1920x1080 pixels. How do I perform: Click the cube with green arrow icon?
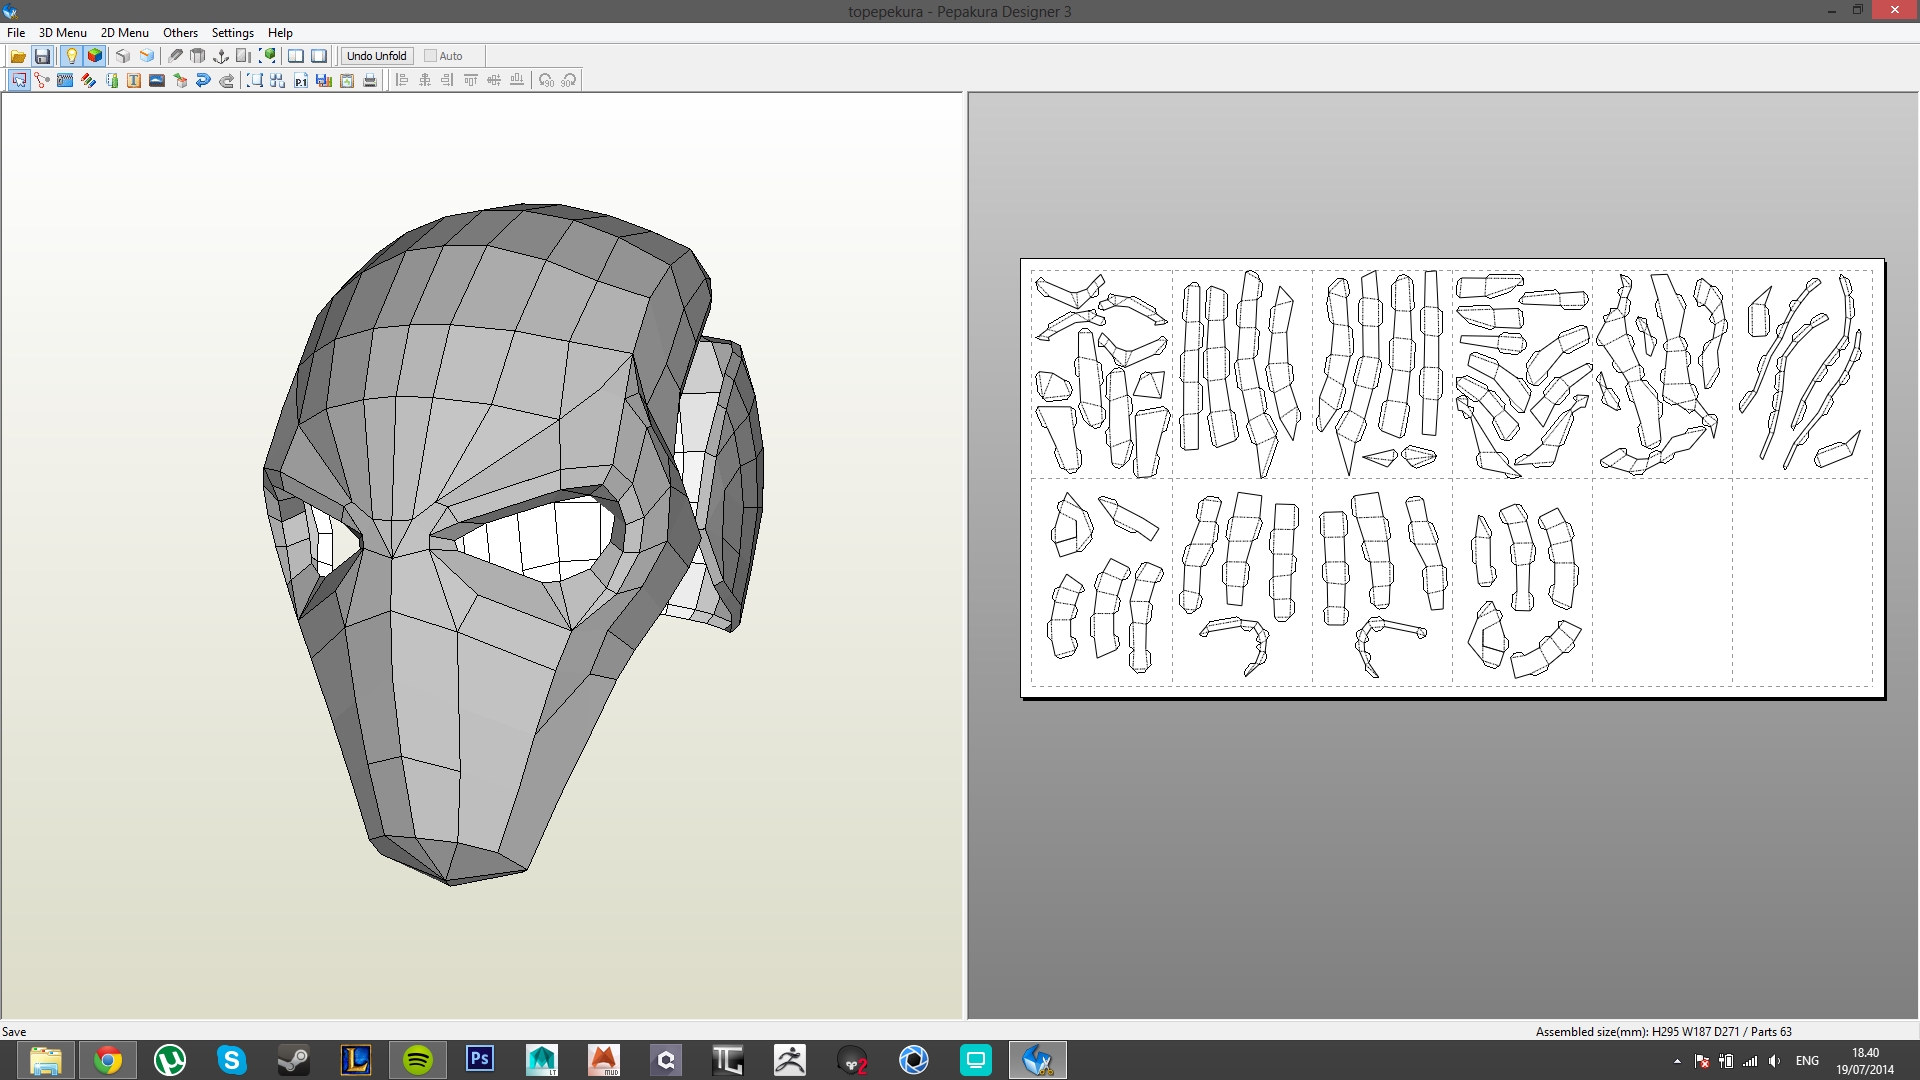pos(180,80)
